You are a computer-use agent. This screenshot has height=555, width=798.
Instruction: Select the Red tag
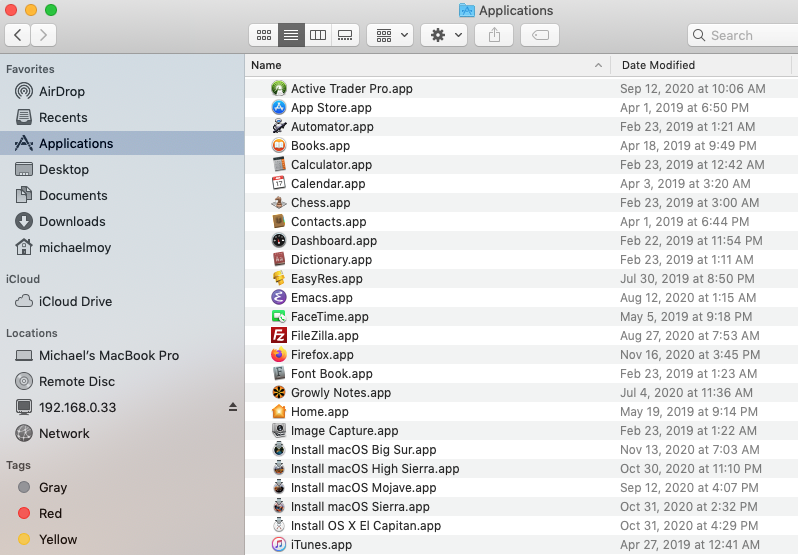click(x=122, y=513)
